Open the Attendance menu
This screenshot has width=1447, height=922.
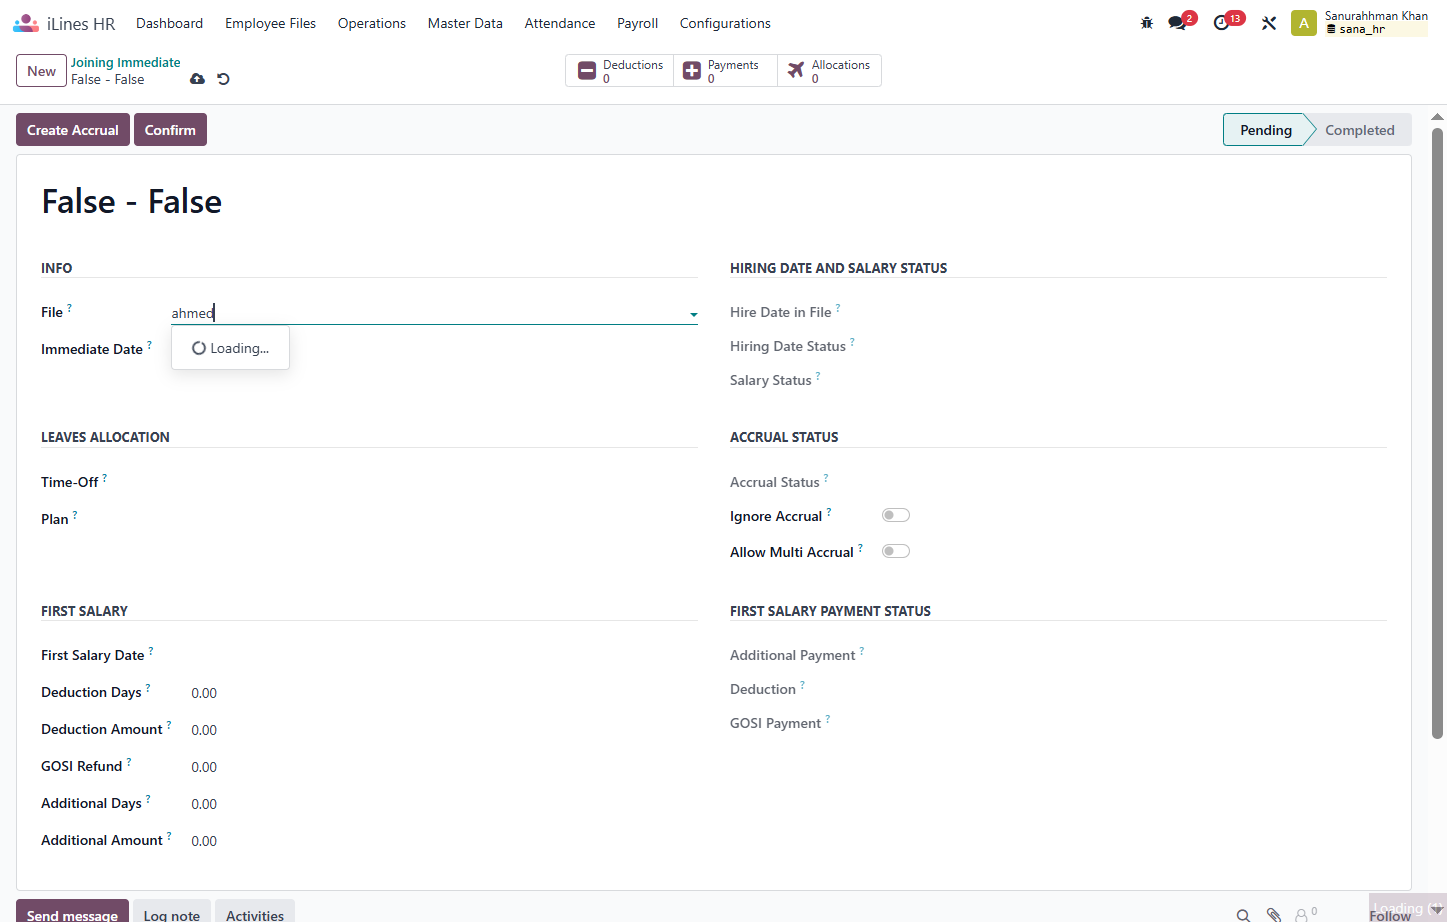click(560, 23)
